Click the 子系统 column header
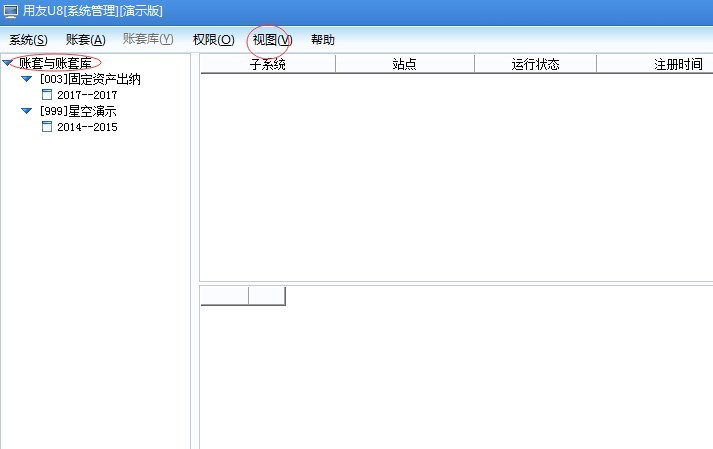 (268, 64)
